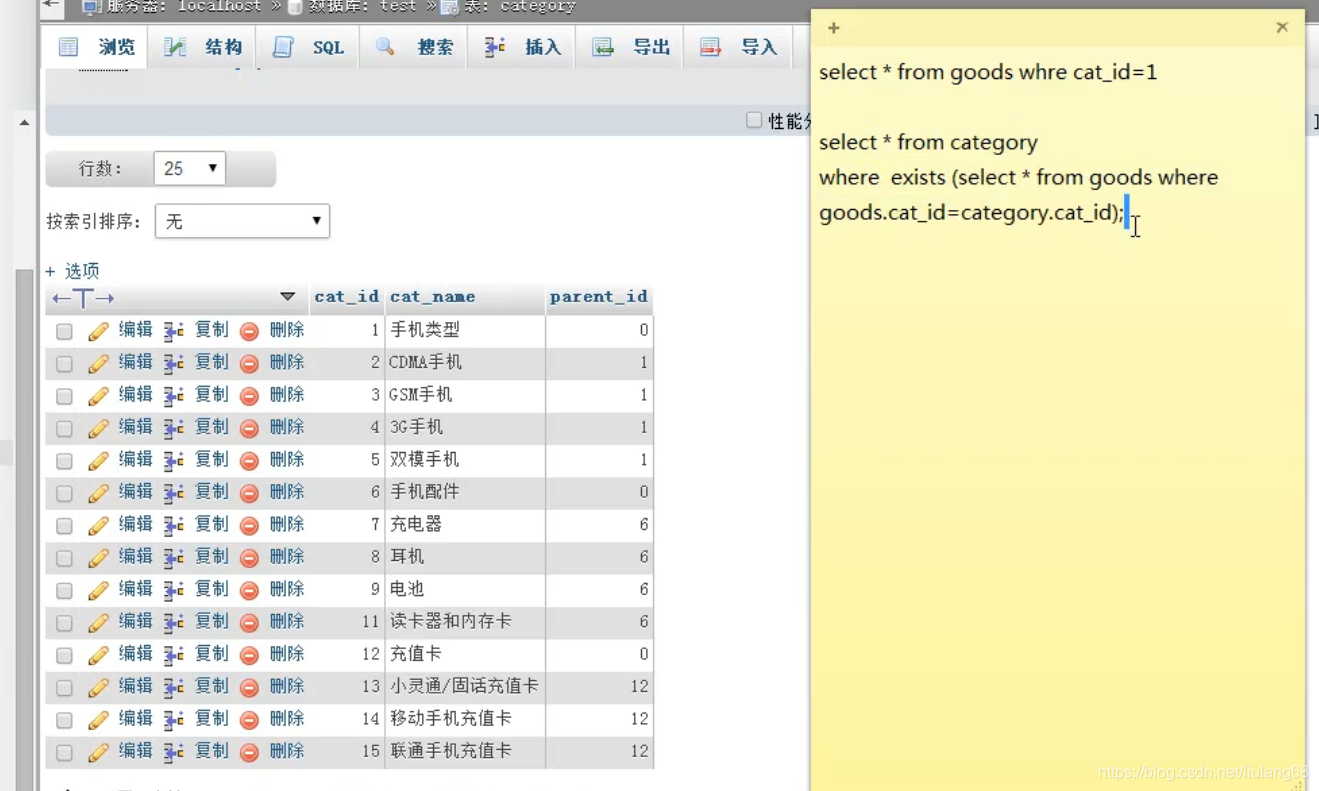Click the pencil edit icon for CDMA手机 row

click(98, 364)
